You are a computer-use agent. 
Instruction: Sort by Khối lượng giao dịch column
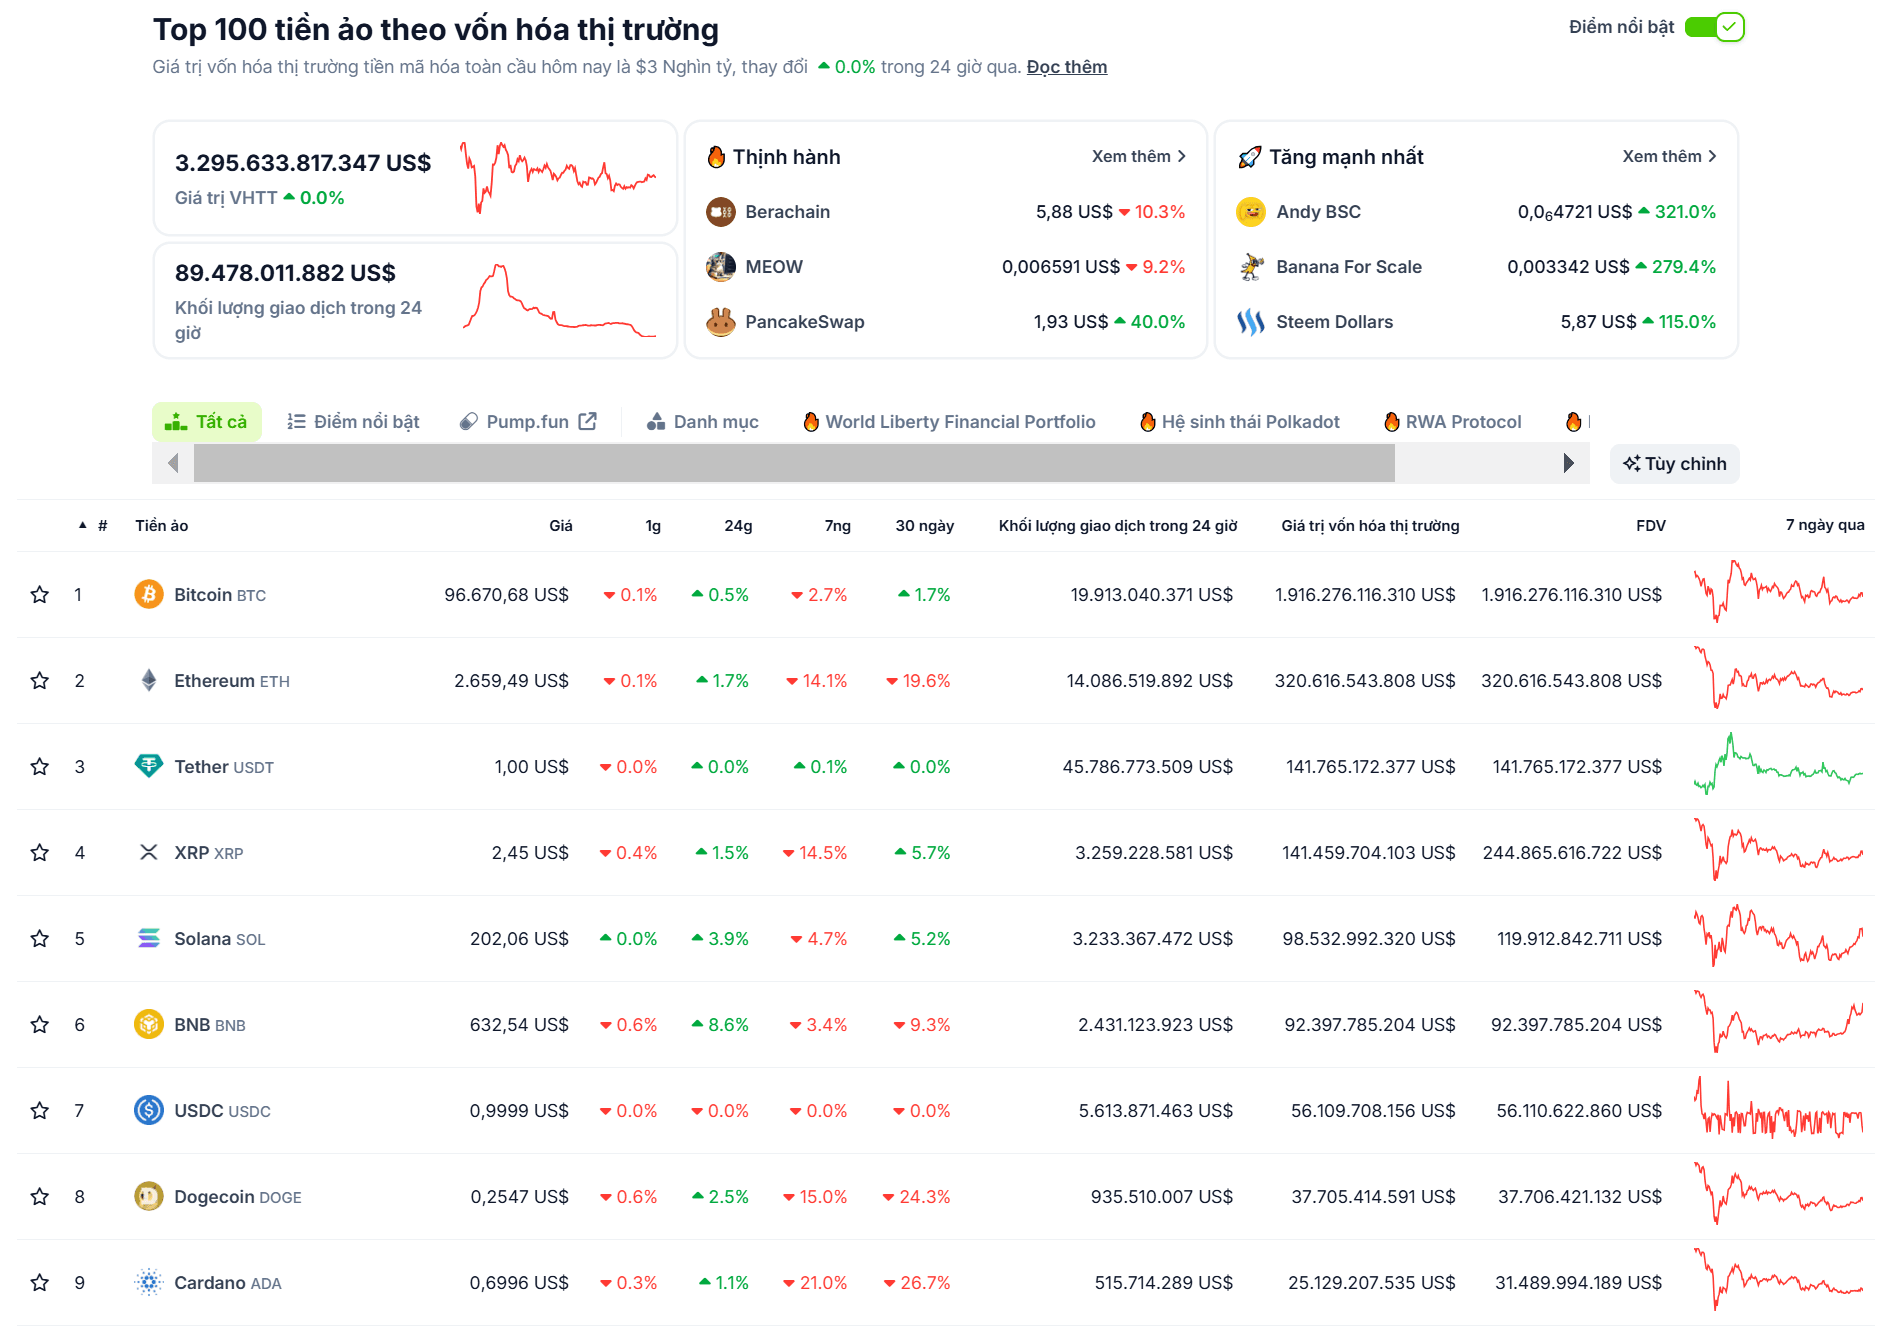point(1118,526)
